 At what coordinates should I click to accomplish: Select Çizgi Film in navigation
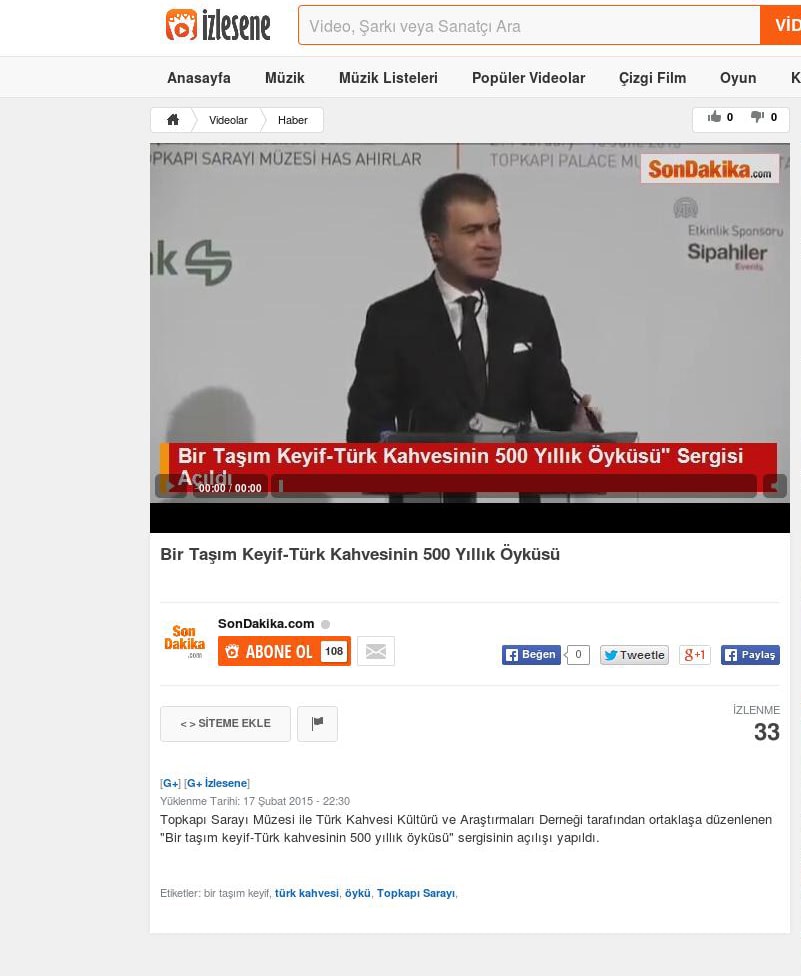[x=652, y=78]
